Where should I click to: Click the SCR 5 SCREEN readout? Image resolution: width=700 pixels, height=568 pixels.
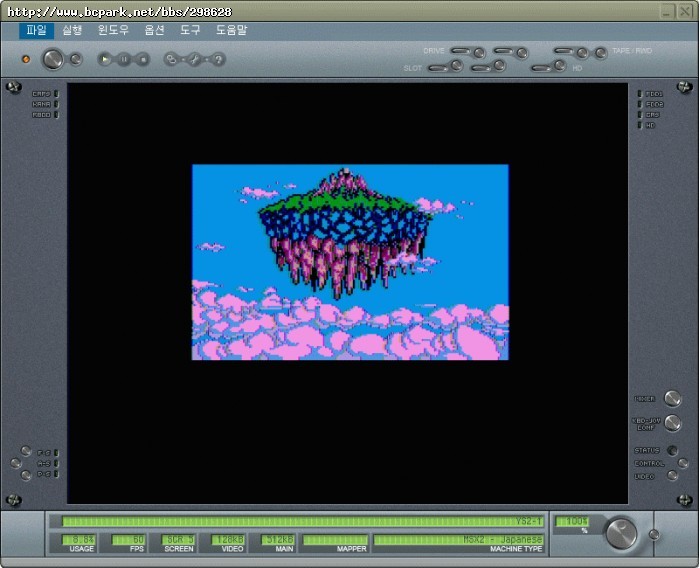click(178, 540)
